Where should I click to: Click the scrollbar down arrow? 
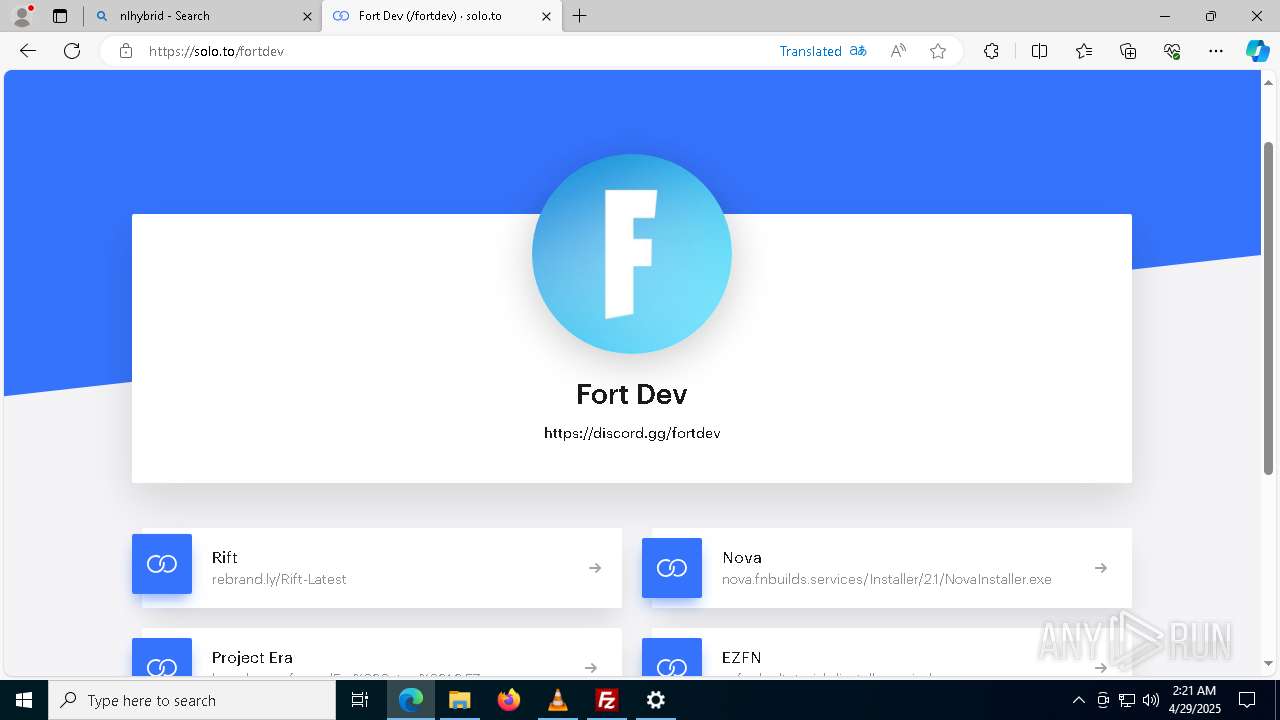click(1269, 663)
